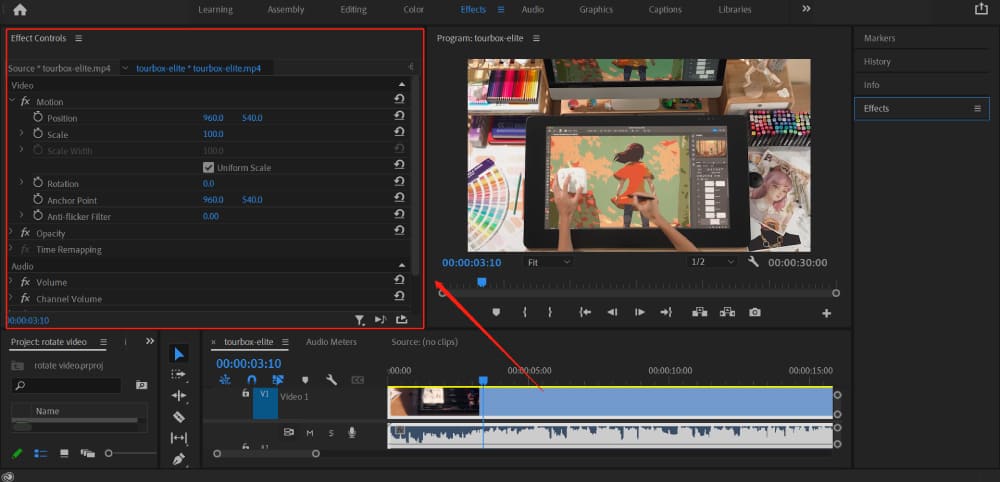Mute the audio track with M button
The image size is (1000, 482).
click(310, 433)
